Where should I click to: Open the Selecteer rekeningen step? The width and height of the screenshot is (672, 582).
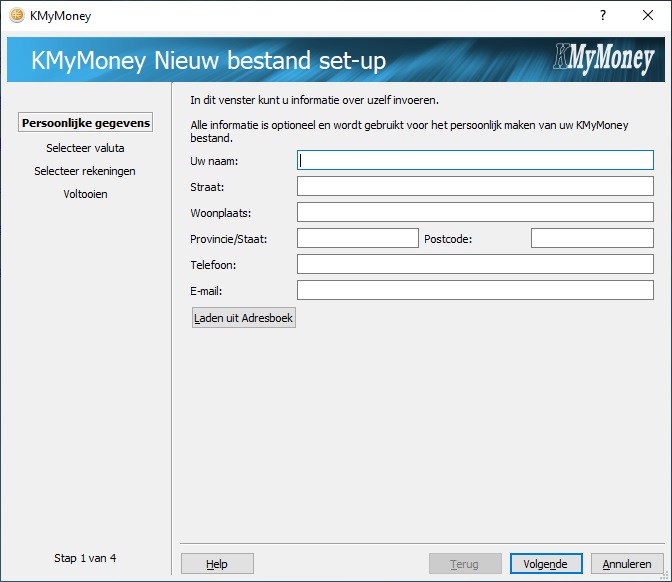coord(85,171)
